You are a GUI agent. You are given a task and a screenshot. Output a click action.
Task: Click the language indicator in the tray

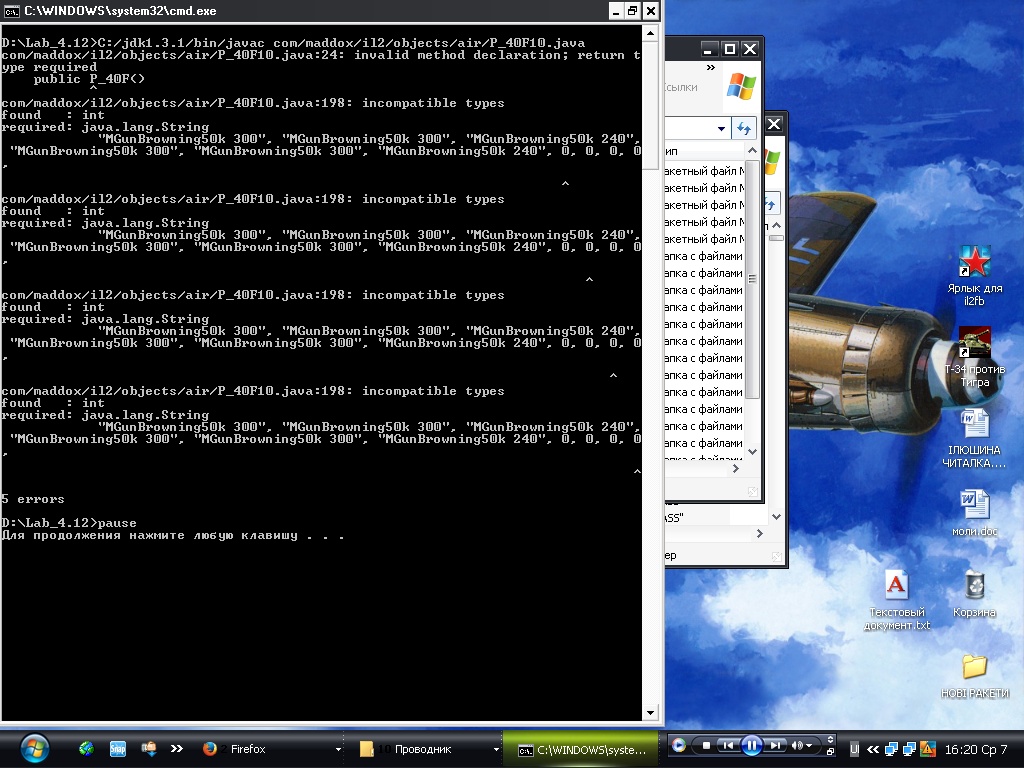(854, 749)
